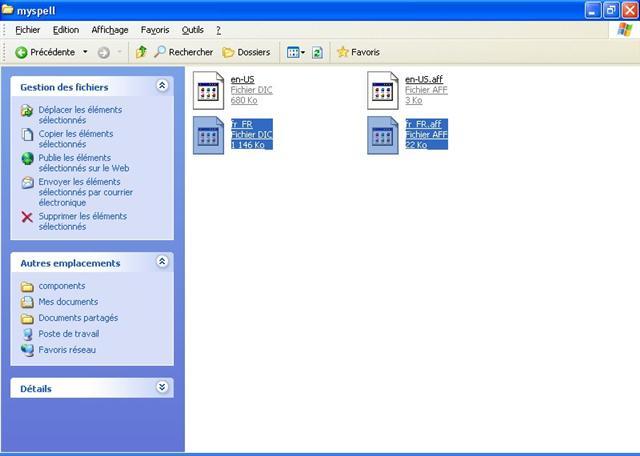Click the Windows flag logo
Image resolution: width=640 pixels, height=456 pixels.
(624, 30)
